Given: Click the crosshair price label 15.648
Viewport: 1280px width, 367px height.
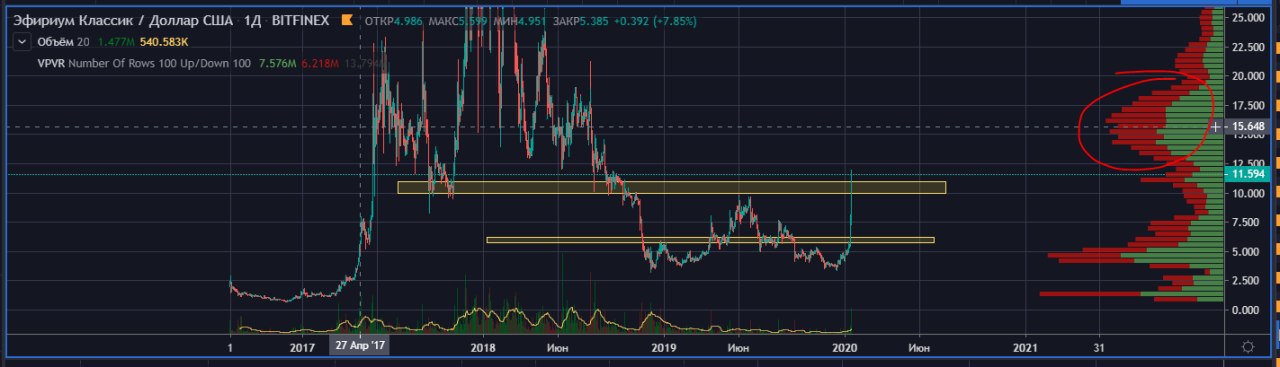Looking at the screenshot, I should (1249, 127).
